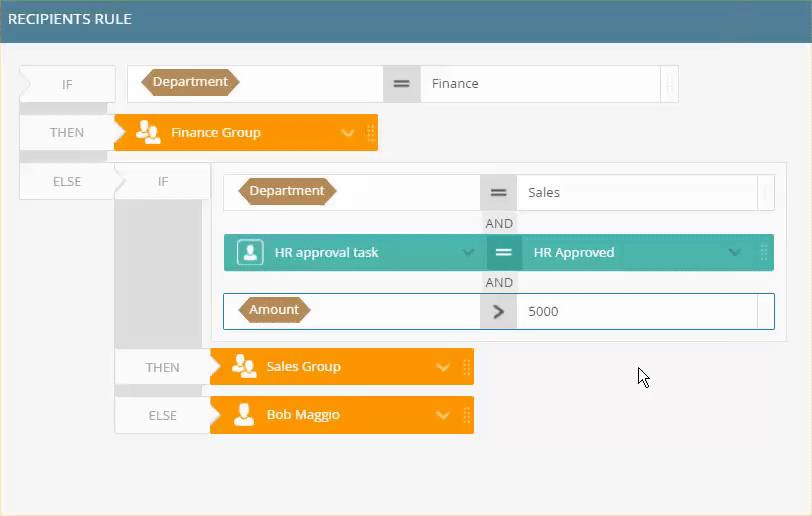Expand the Finance Group dropdown arrow

pyautogui.click(x=347, y=133)
